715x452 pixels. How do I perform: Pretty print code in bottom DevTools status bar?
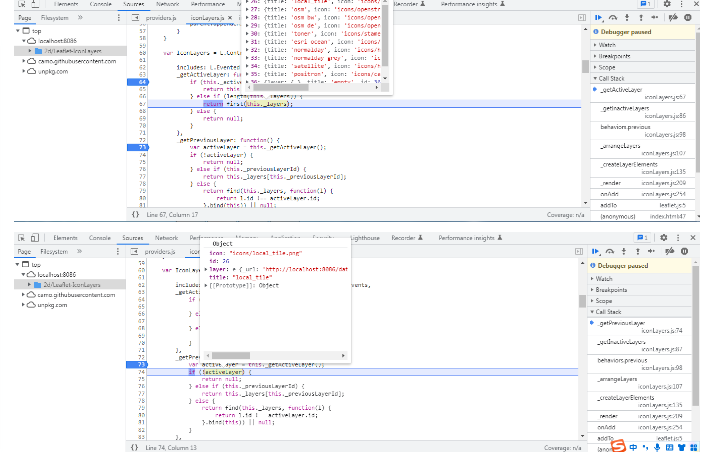click(134, 447)
